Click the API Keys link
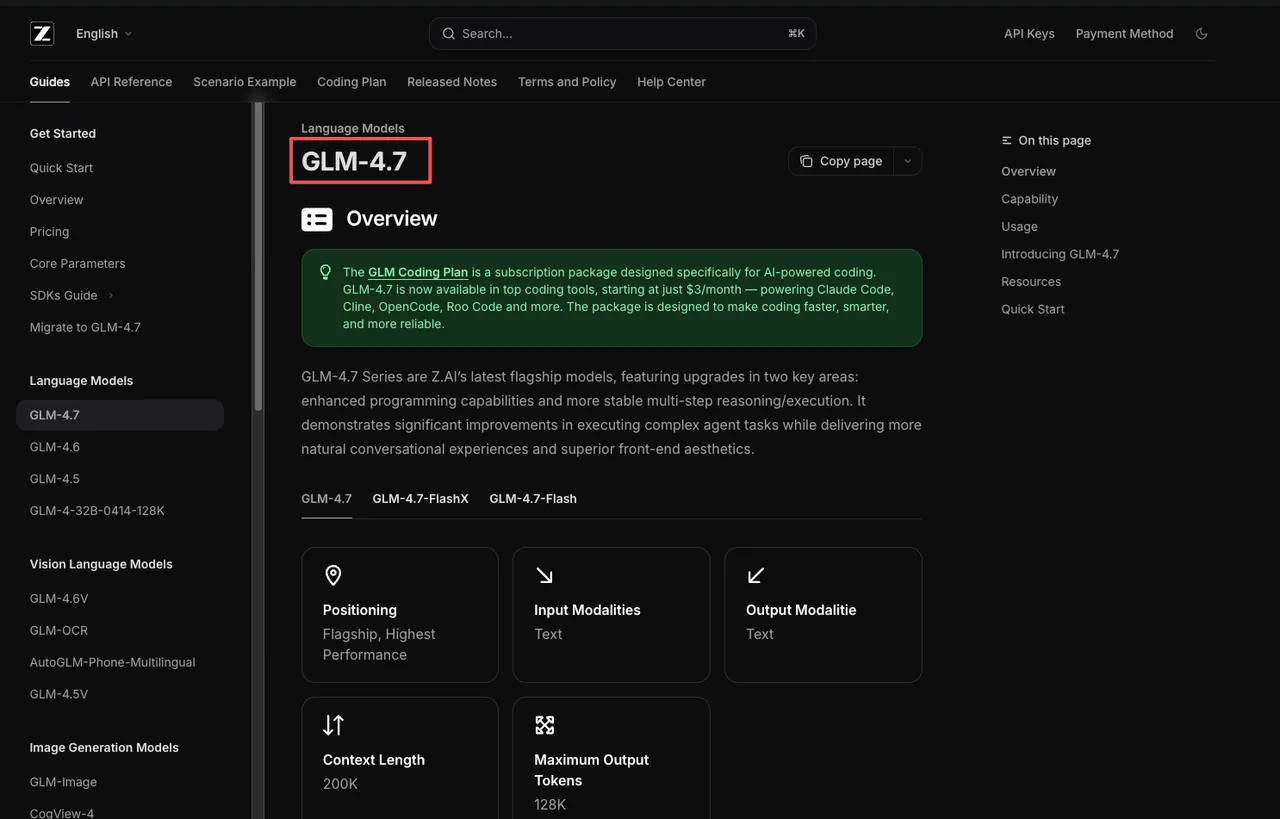This screenshot has height=819, width=1280. tap(1029, 33)
